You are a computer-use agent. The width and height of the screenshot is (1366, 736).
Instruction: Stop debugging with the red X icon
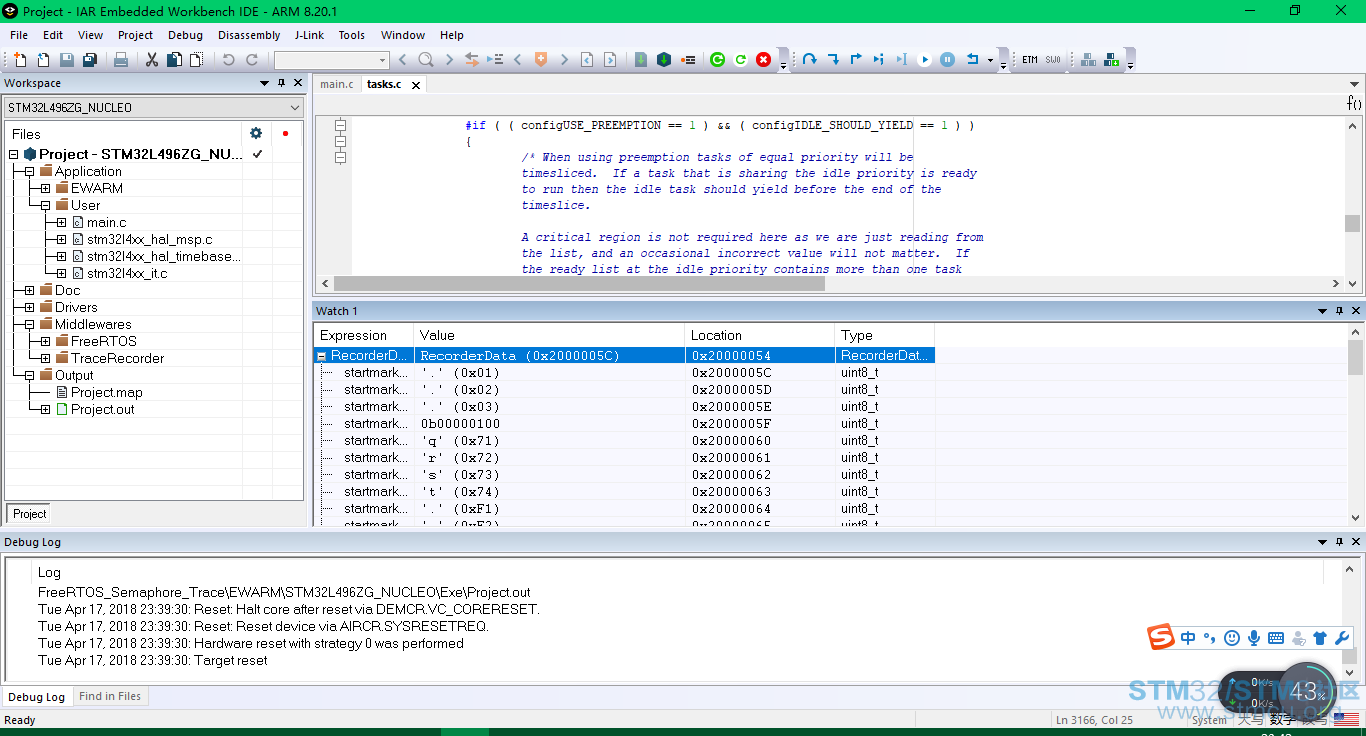pos(764,60)
